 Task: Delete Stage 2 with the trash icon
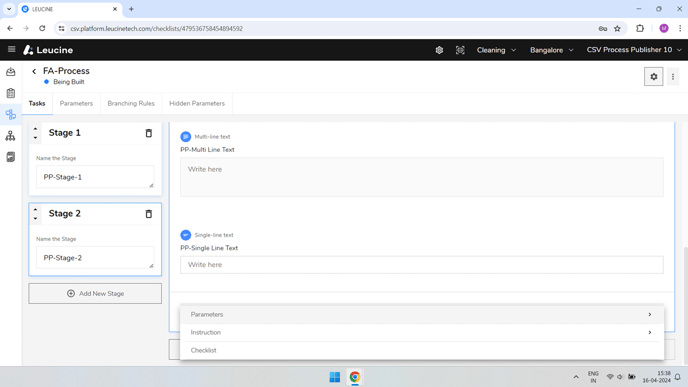[x=149, y=214]
